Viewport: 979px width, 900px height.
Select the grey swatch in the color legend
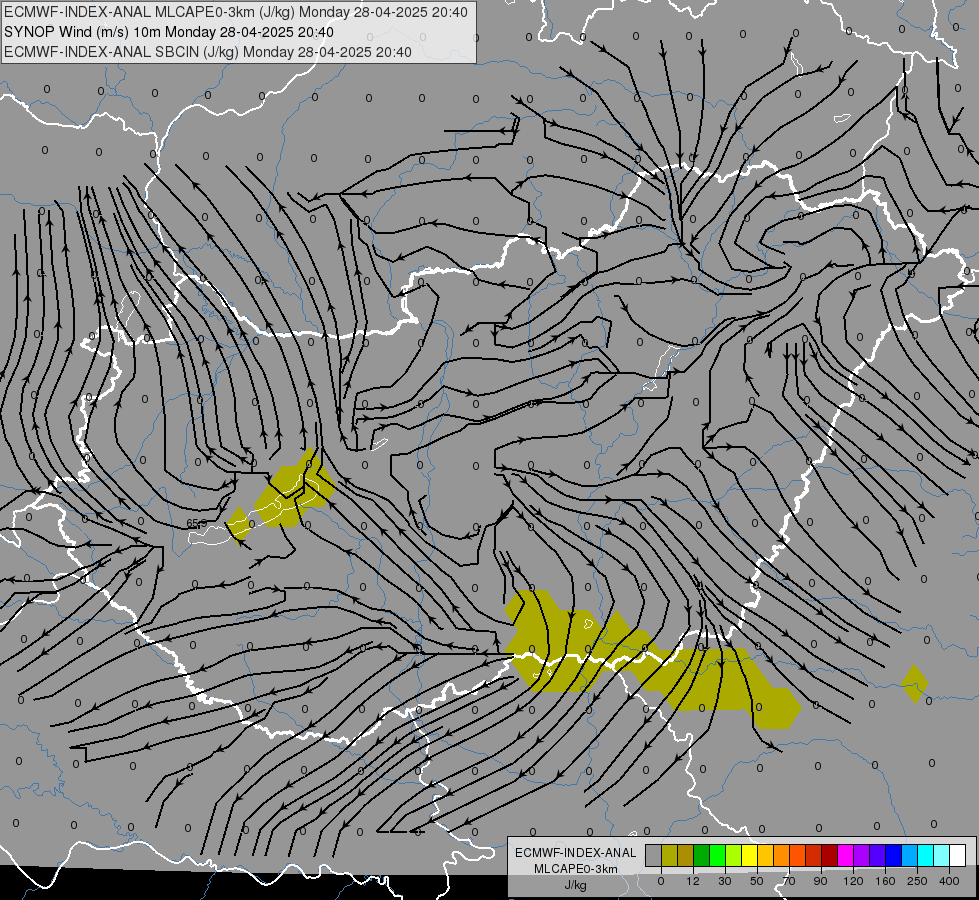pos(654,855)
